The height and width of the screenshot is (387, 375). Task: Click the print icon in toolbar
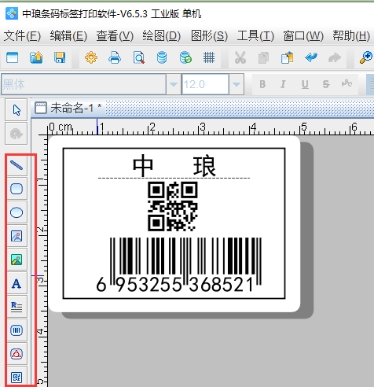click(114, 58)
